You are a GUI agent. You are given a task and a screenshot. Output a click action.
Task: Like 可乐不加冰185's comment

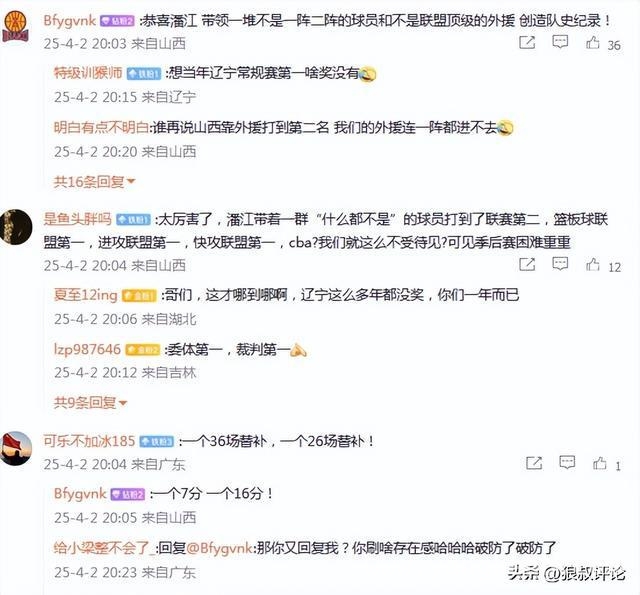[x=600, y=463]
